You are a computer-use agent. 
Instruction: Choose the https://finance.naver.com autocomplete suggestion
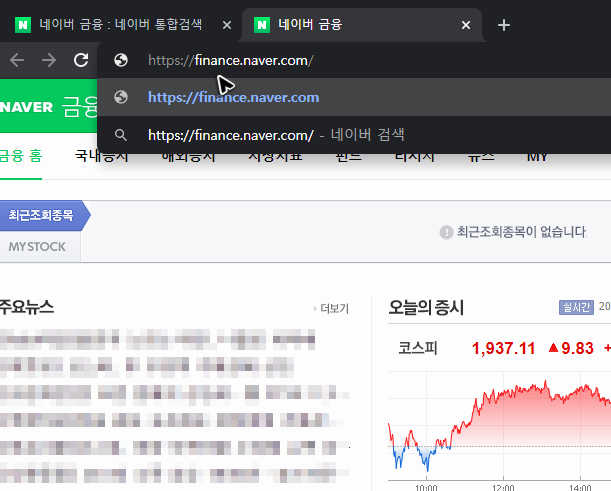(x=354, y=97)
